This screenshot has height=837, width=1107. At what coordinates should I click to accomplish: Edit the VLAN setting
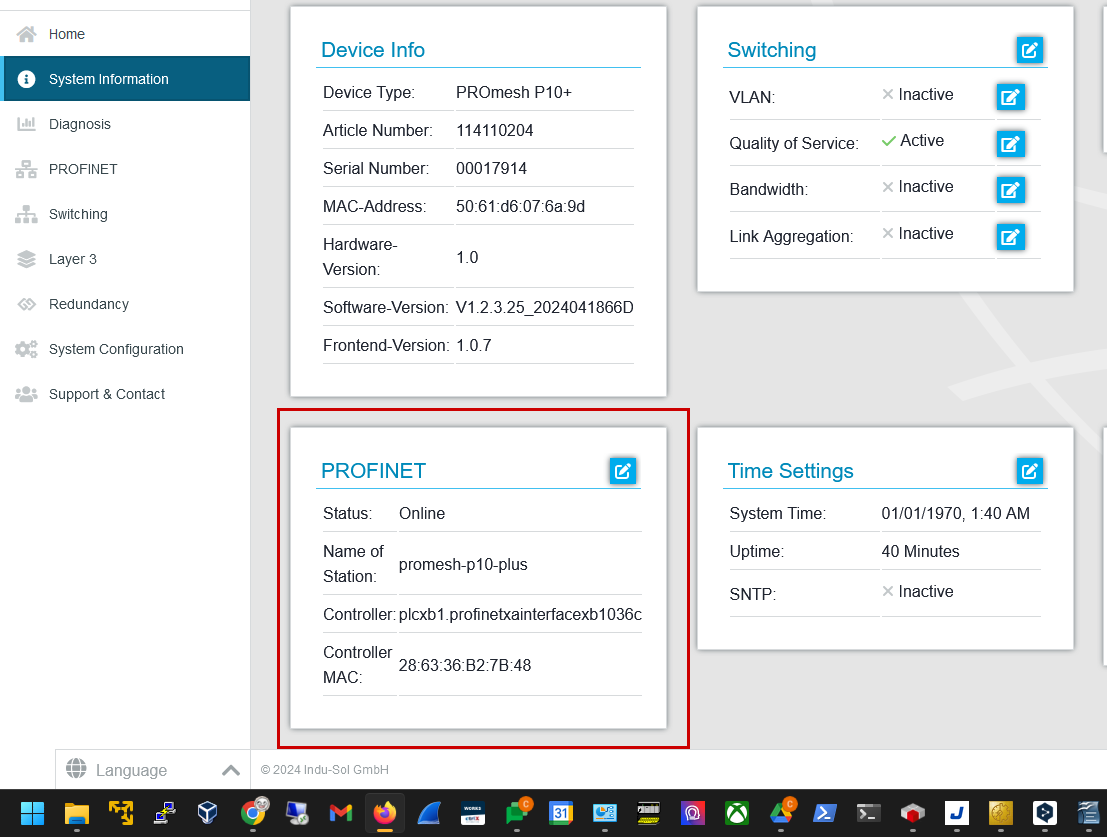[1010, 97]
